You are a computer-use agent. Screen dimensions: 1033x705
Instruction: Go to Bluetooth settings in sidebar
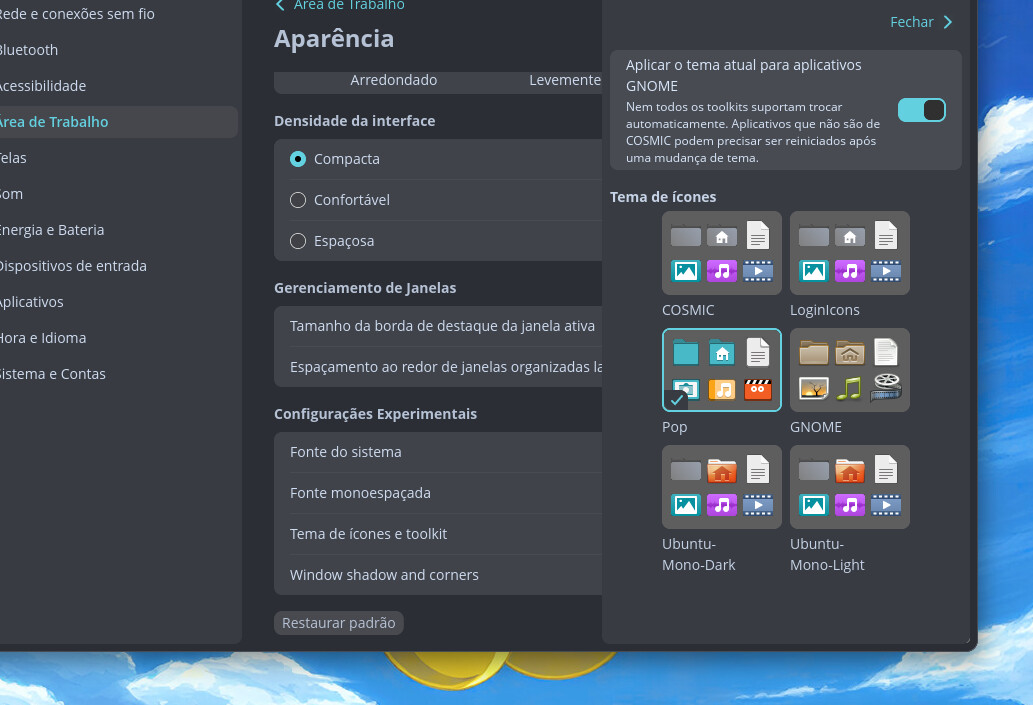tap(28, 50)
